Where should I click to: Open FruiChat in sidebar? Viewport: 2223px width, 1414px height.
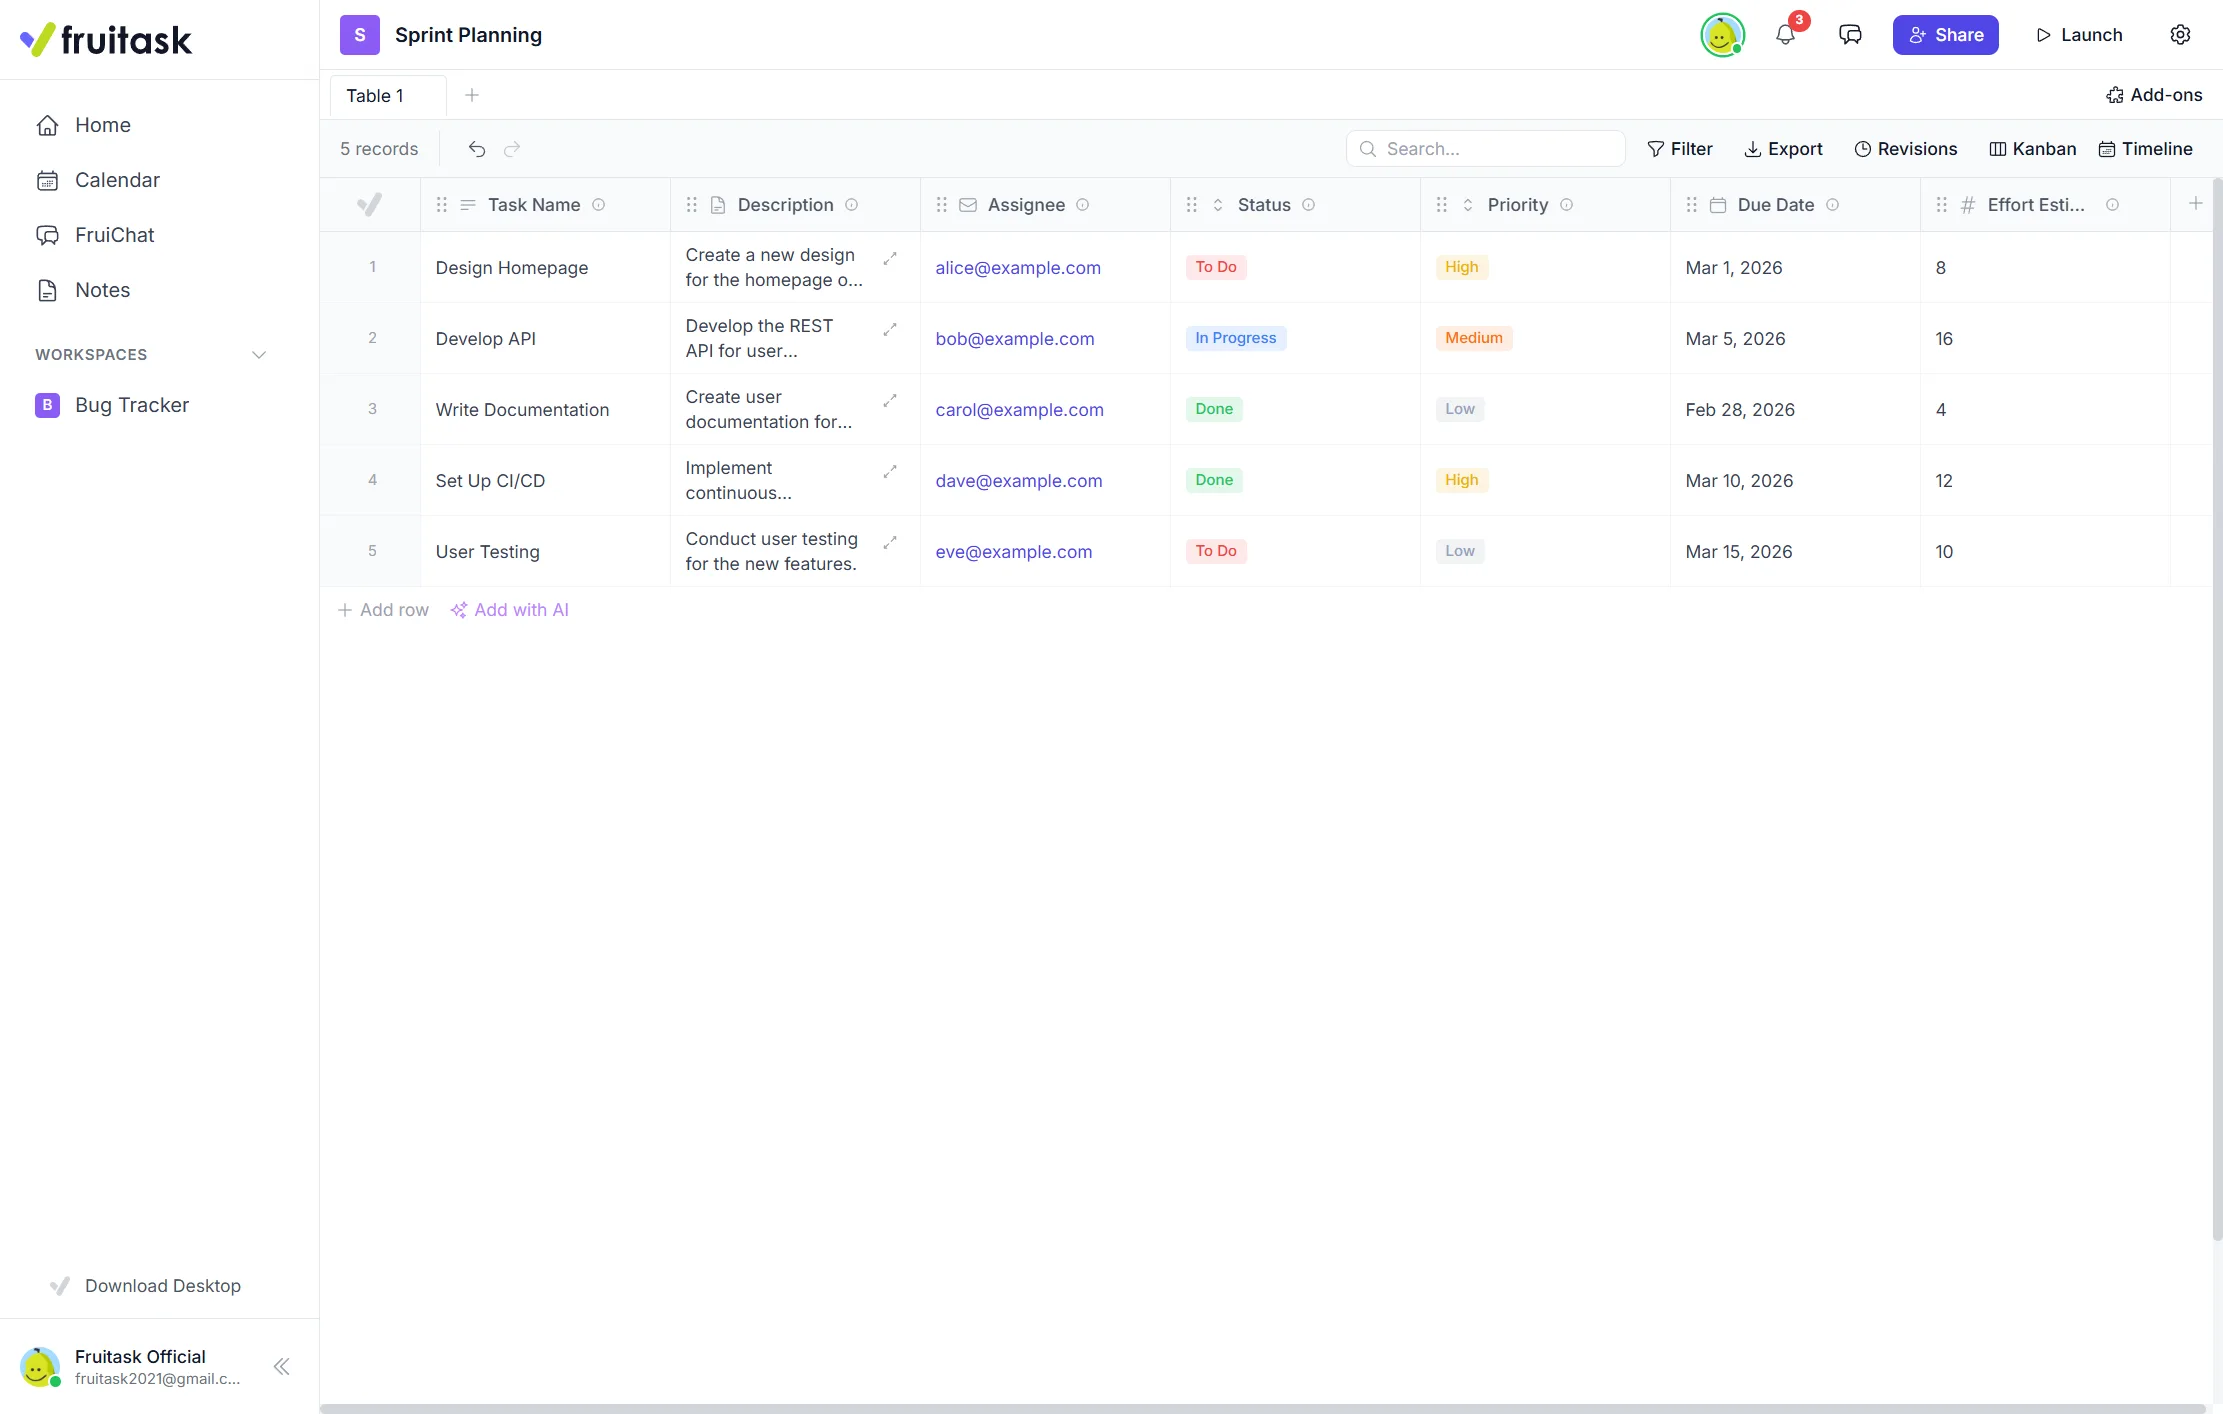(x=95, y=235)
